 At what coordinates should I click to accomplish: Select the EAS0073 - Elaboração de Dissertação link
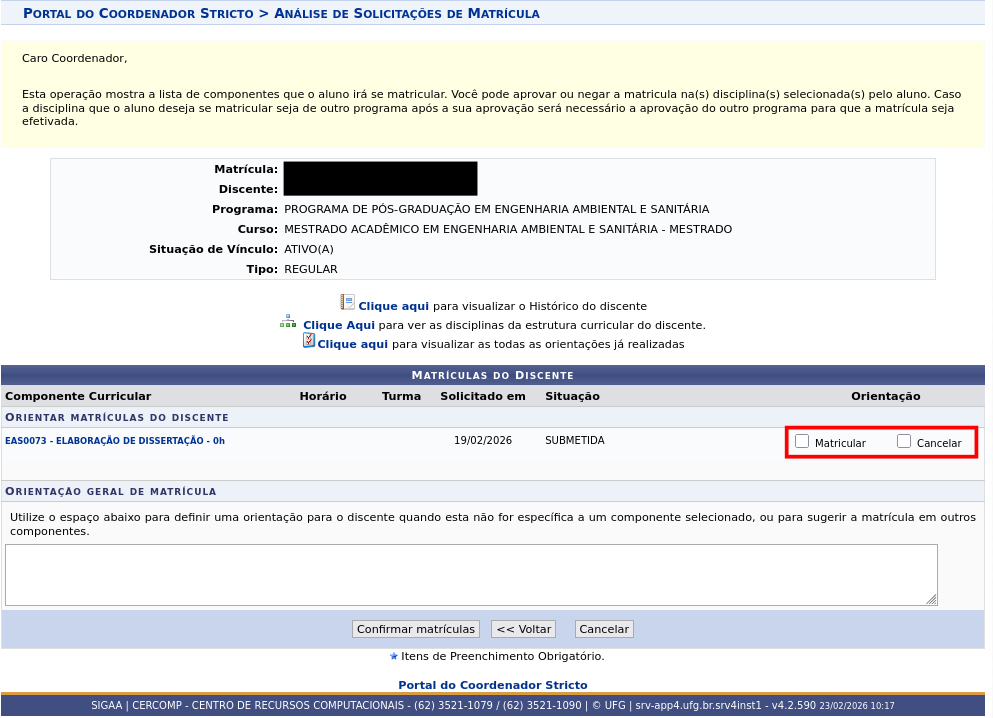pos(114,440)
